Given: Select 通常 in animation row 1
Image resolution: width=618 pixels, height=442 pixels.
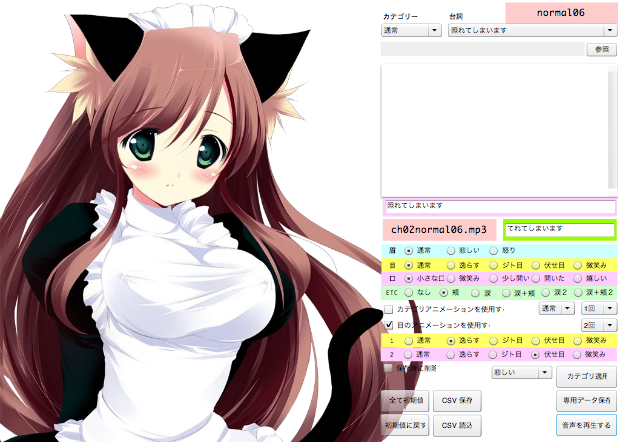Looking at the screenshot, I should coord(409,341).
